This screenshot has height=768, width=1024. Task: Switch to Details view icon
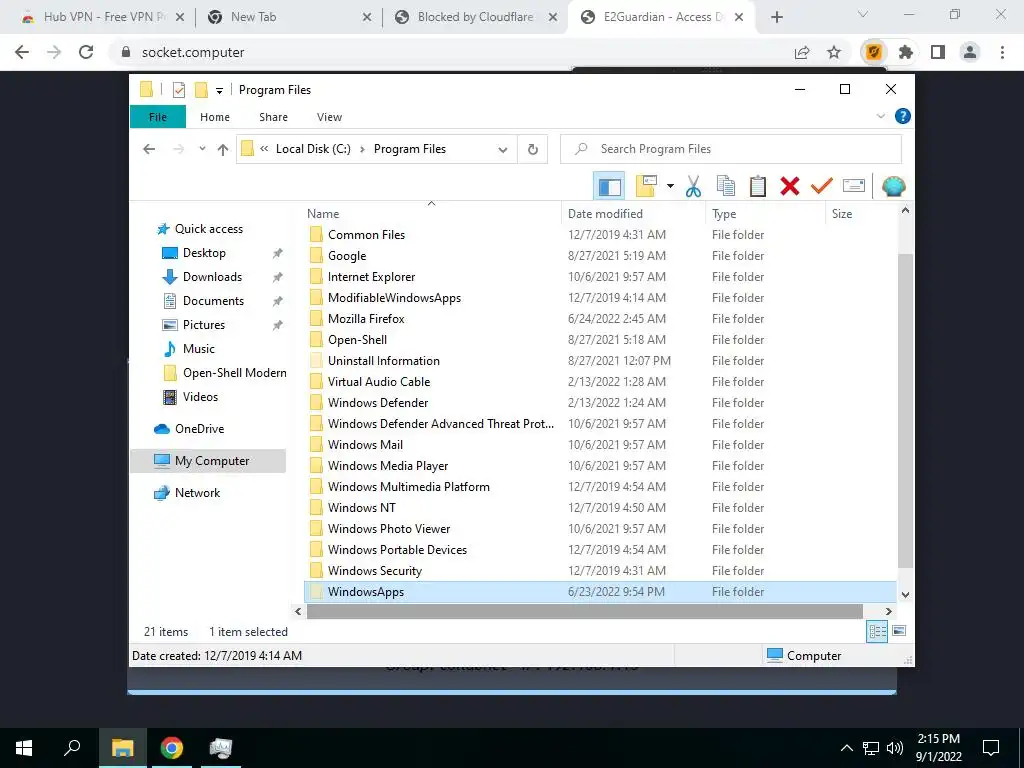pyautogui.click(x=877, y=631)
